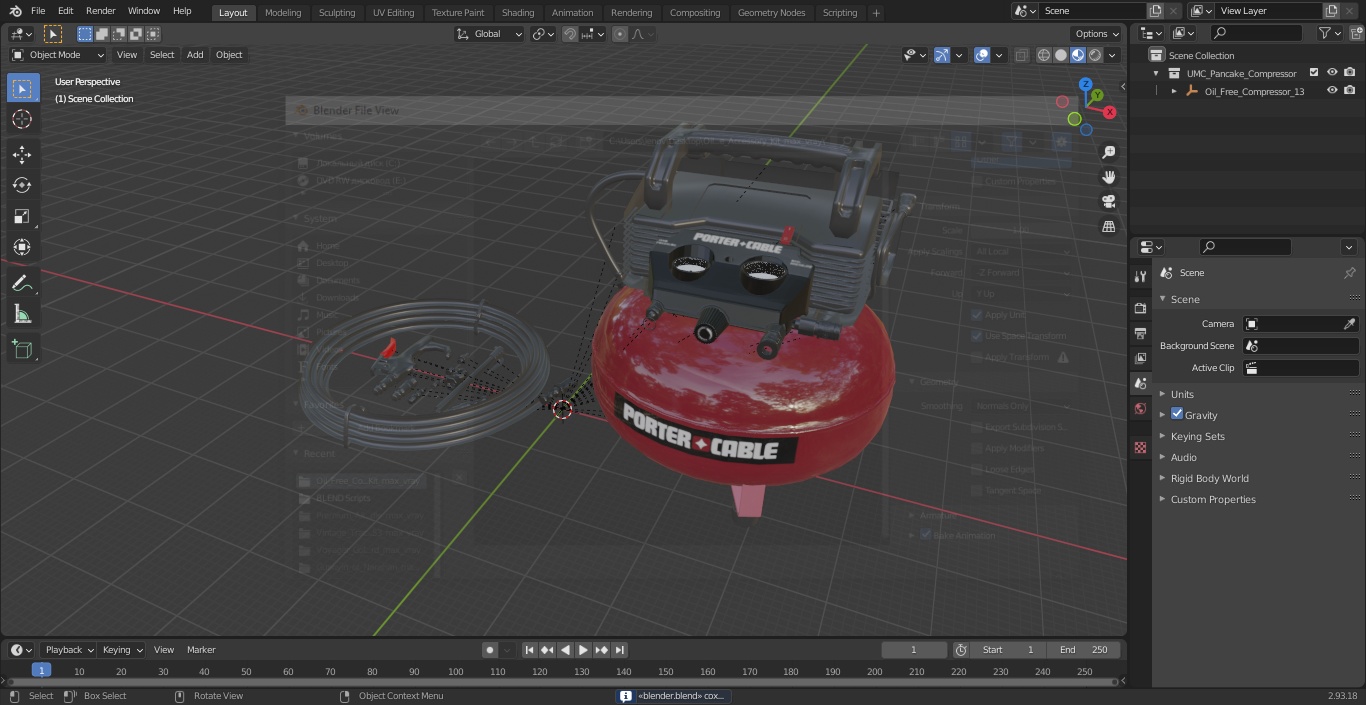Viewport: 1366px width, 705px height.
Task: Toggle the camera view icon
Action: click(1108, 202)
